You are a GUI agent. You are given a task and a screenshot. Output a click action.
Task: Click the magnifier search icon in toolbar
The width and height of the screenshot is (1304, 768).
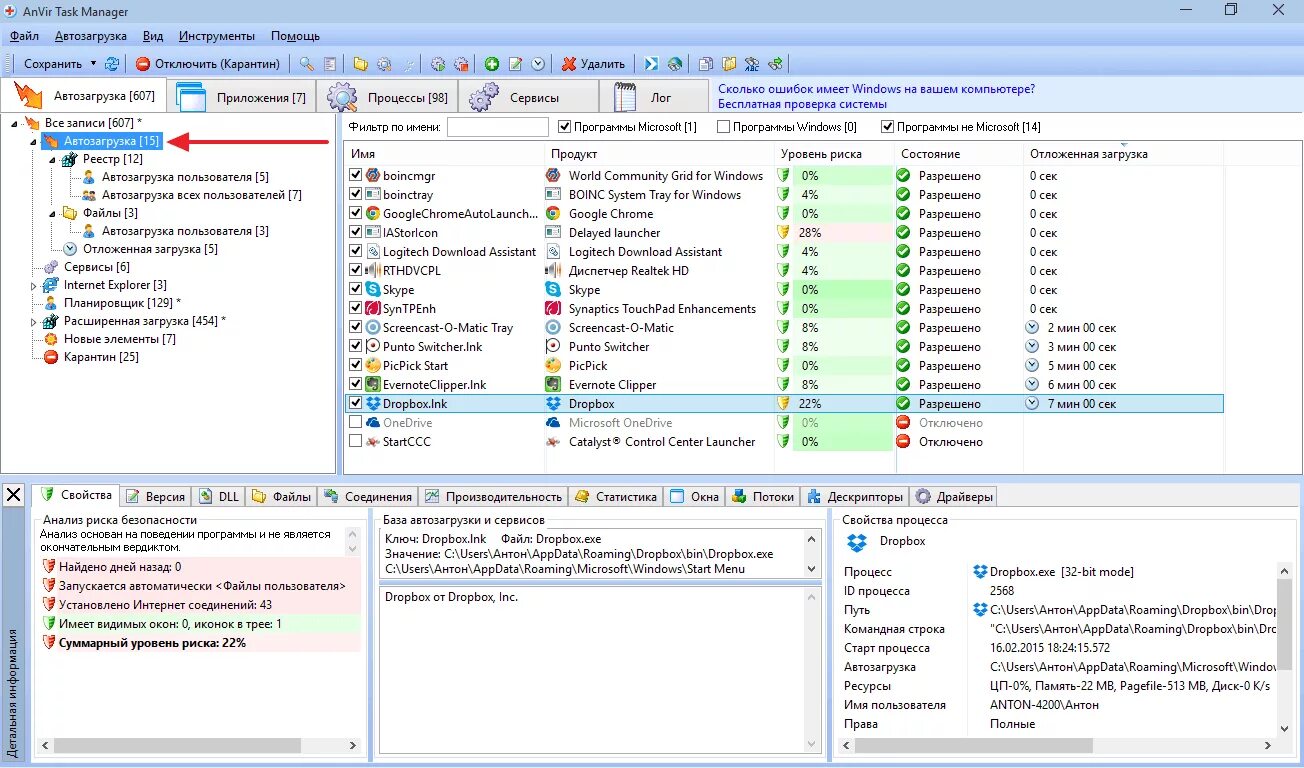[307, 64]
